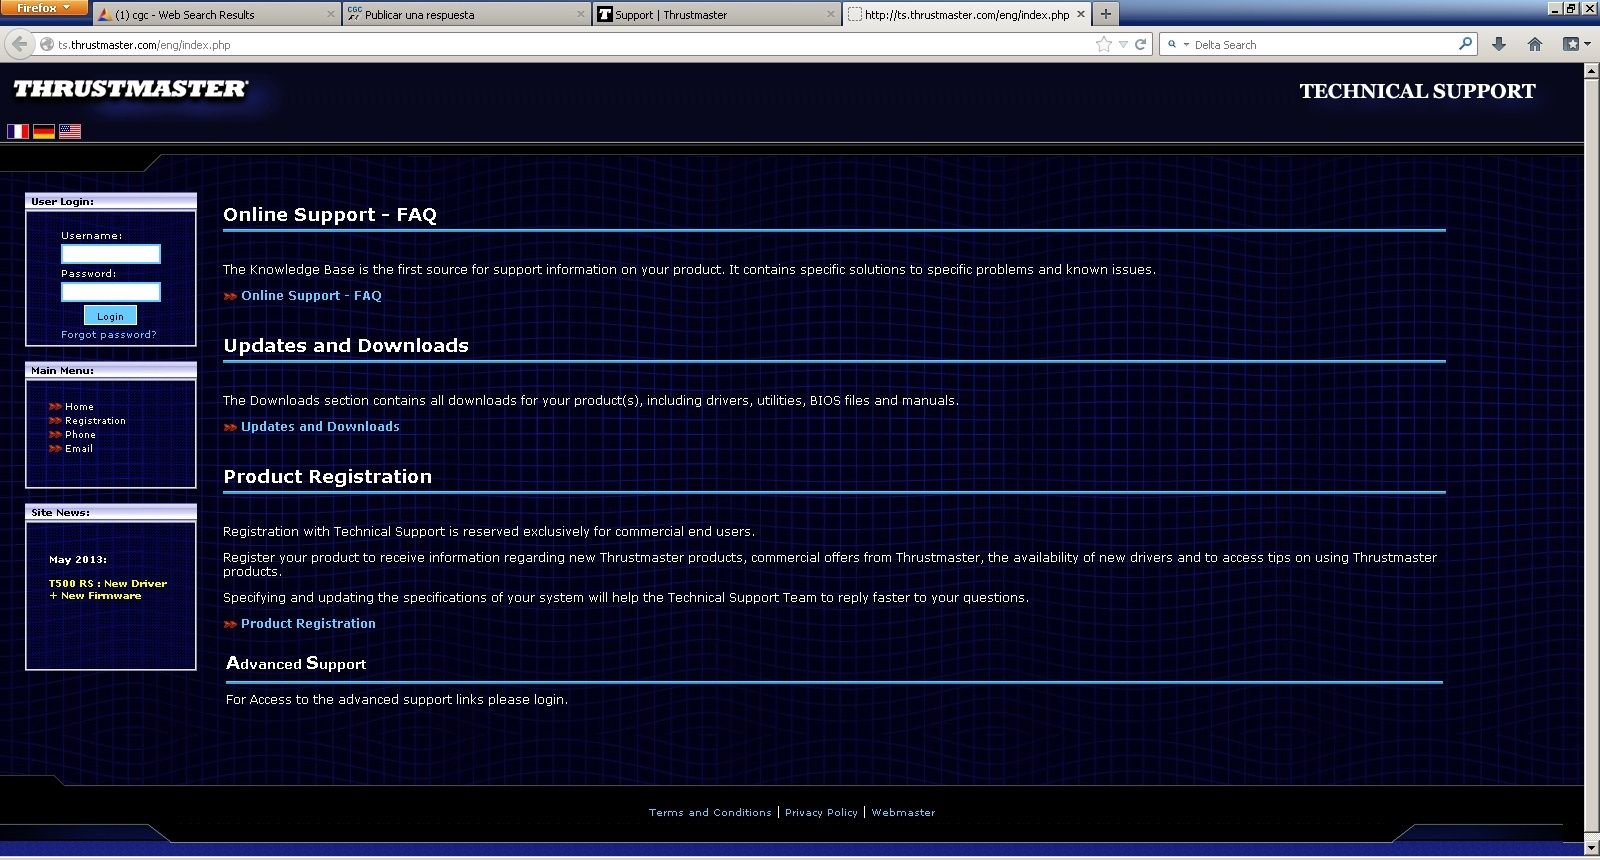Switch to the ts.thrustmaster.com index.php tab
The image size is (1600, 860).
click(967, 14)
